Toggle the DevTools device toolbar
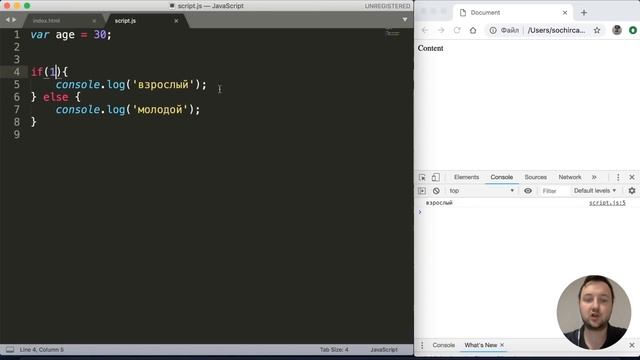This screenshot has width=640, height=360. coord(436,177)
